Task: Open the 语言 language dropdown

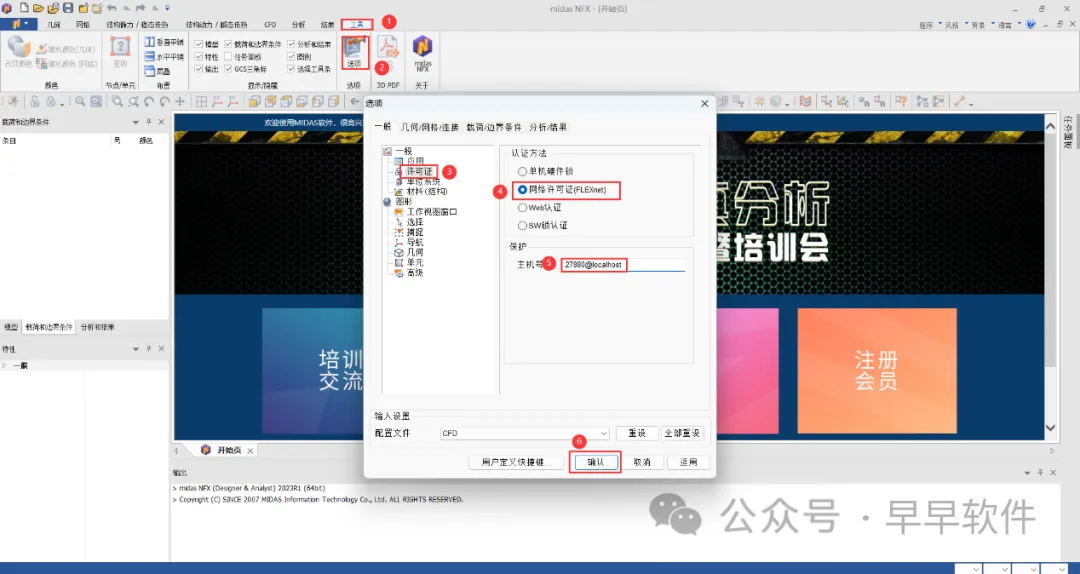Action: click(x=1008, y=25)
